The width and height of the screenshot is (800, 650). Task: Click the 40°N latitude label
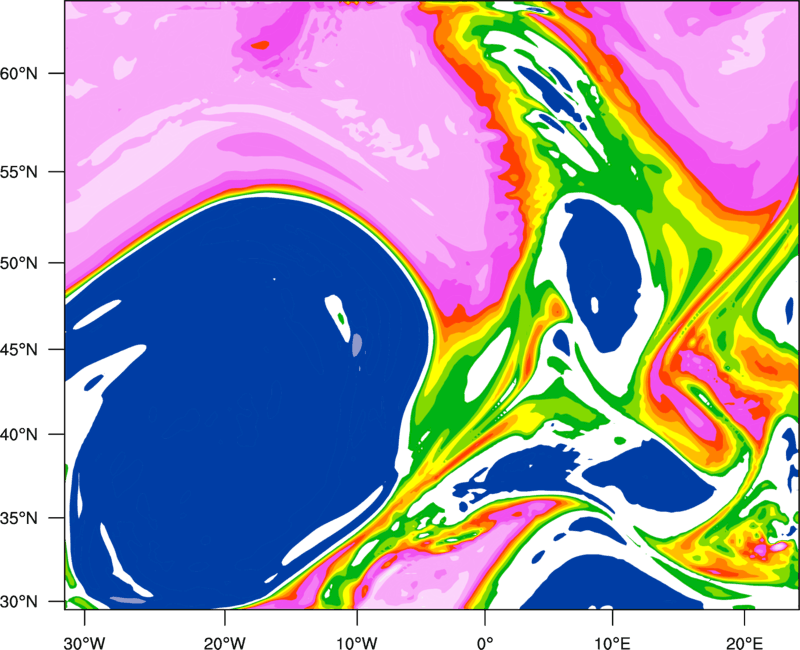click(x=19, y=435)
